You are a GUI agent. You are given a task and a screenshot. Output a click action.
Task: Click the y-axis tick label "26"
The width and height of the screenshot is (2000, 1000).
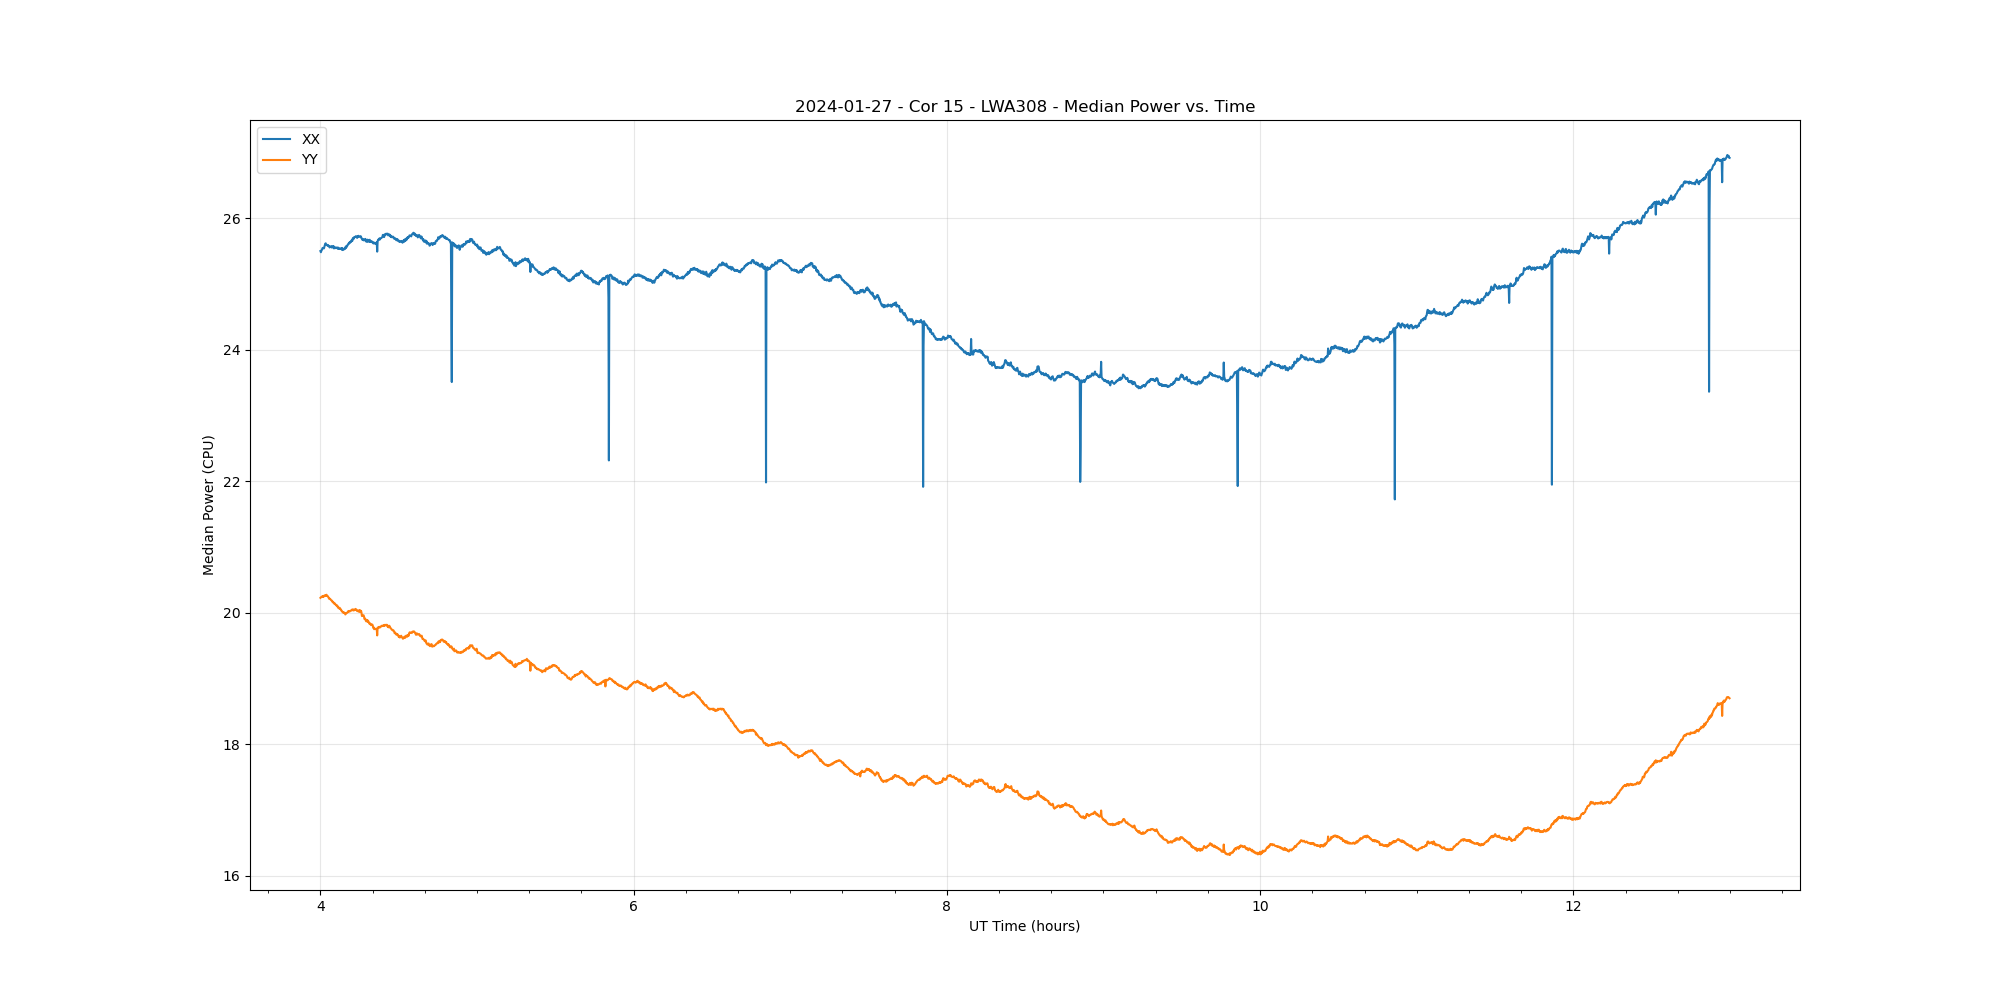coord(232,219)
